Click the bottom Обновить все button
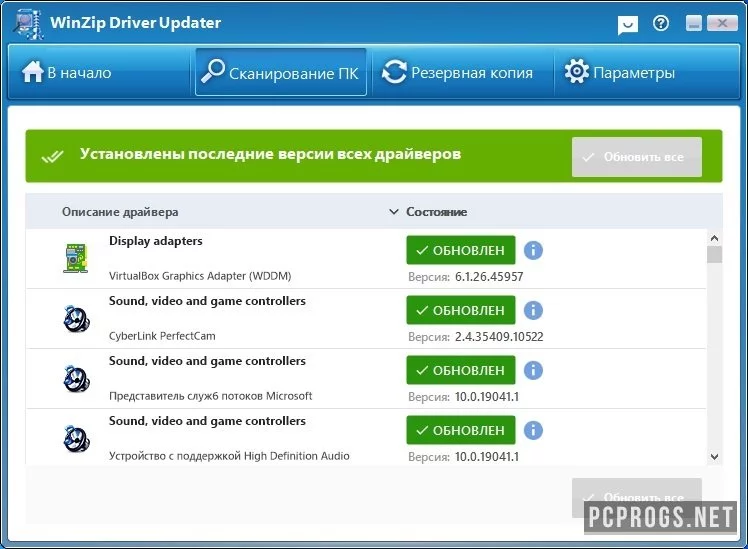The width and height of the screenshot is (748, 549). (x=637, y=497)
